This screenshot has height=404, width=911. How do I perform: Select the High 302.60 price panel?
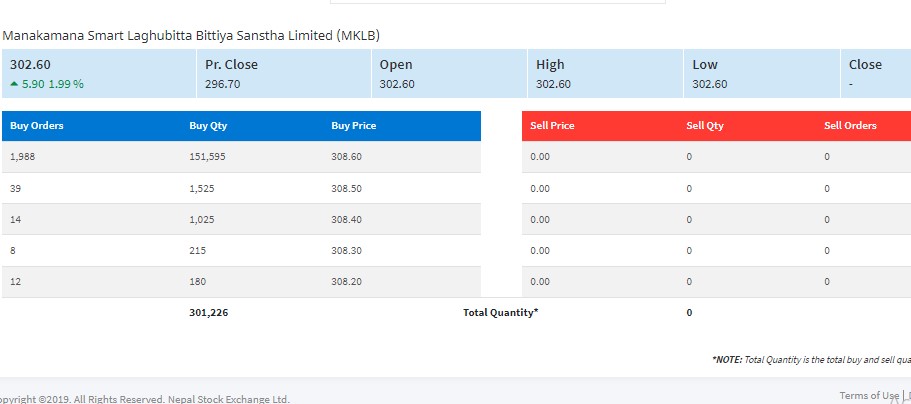pyautogui.click(x=604, y=74)
